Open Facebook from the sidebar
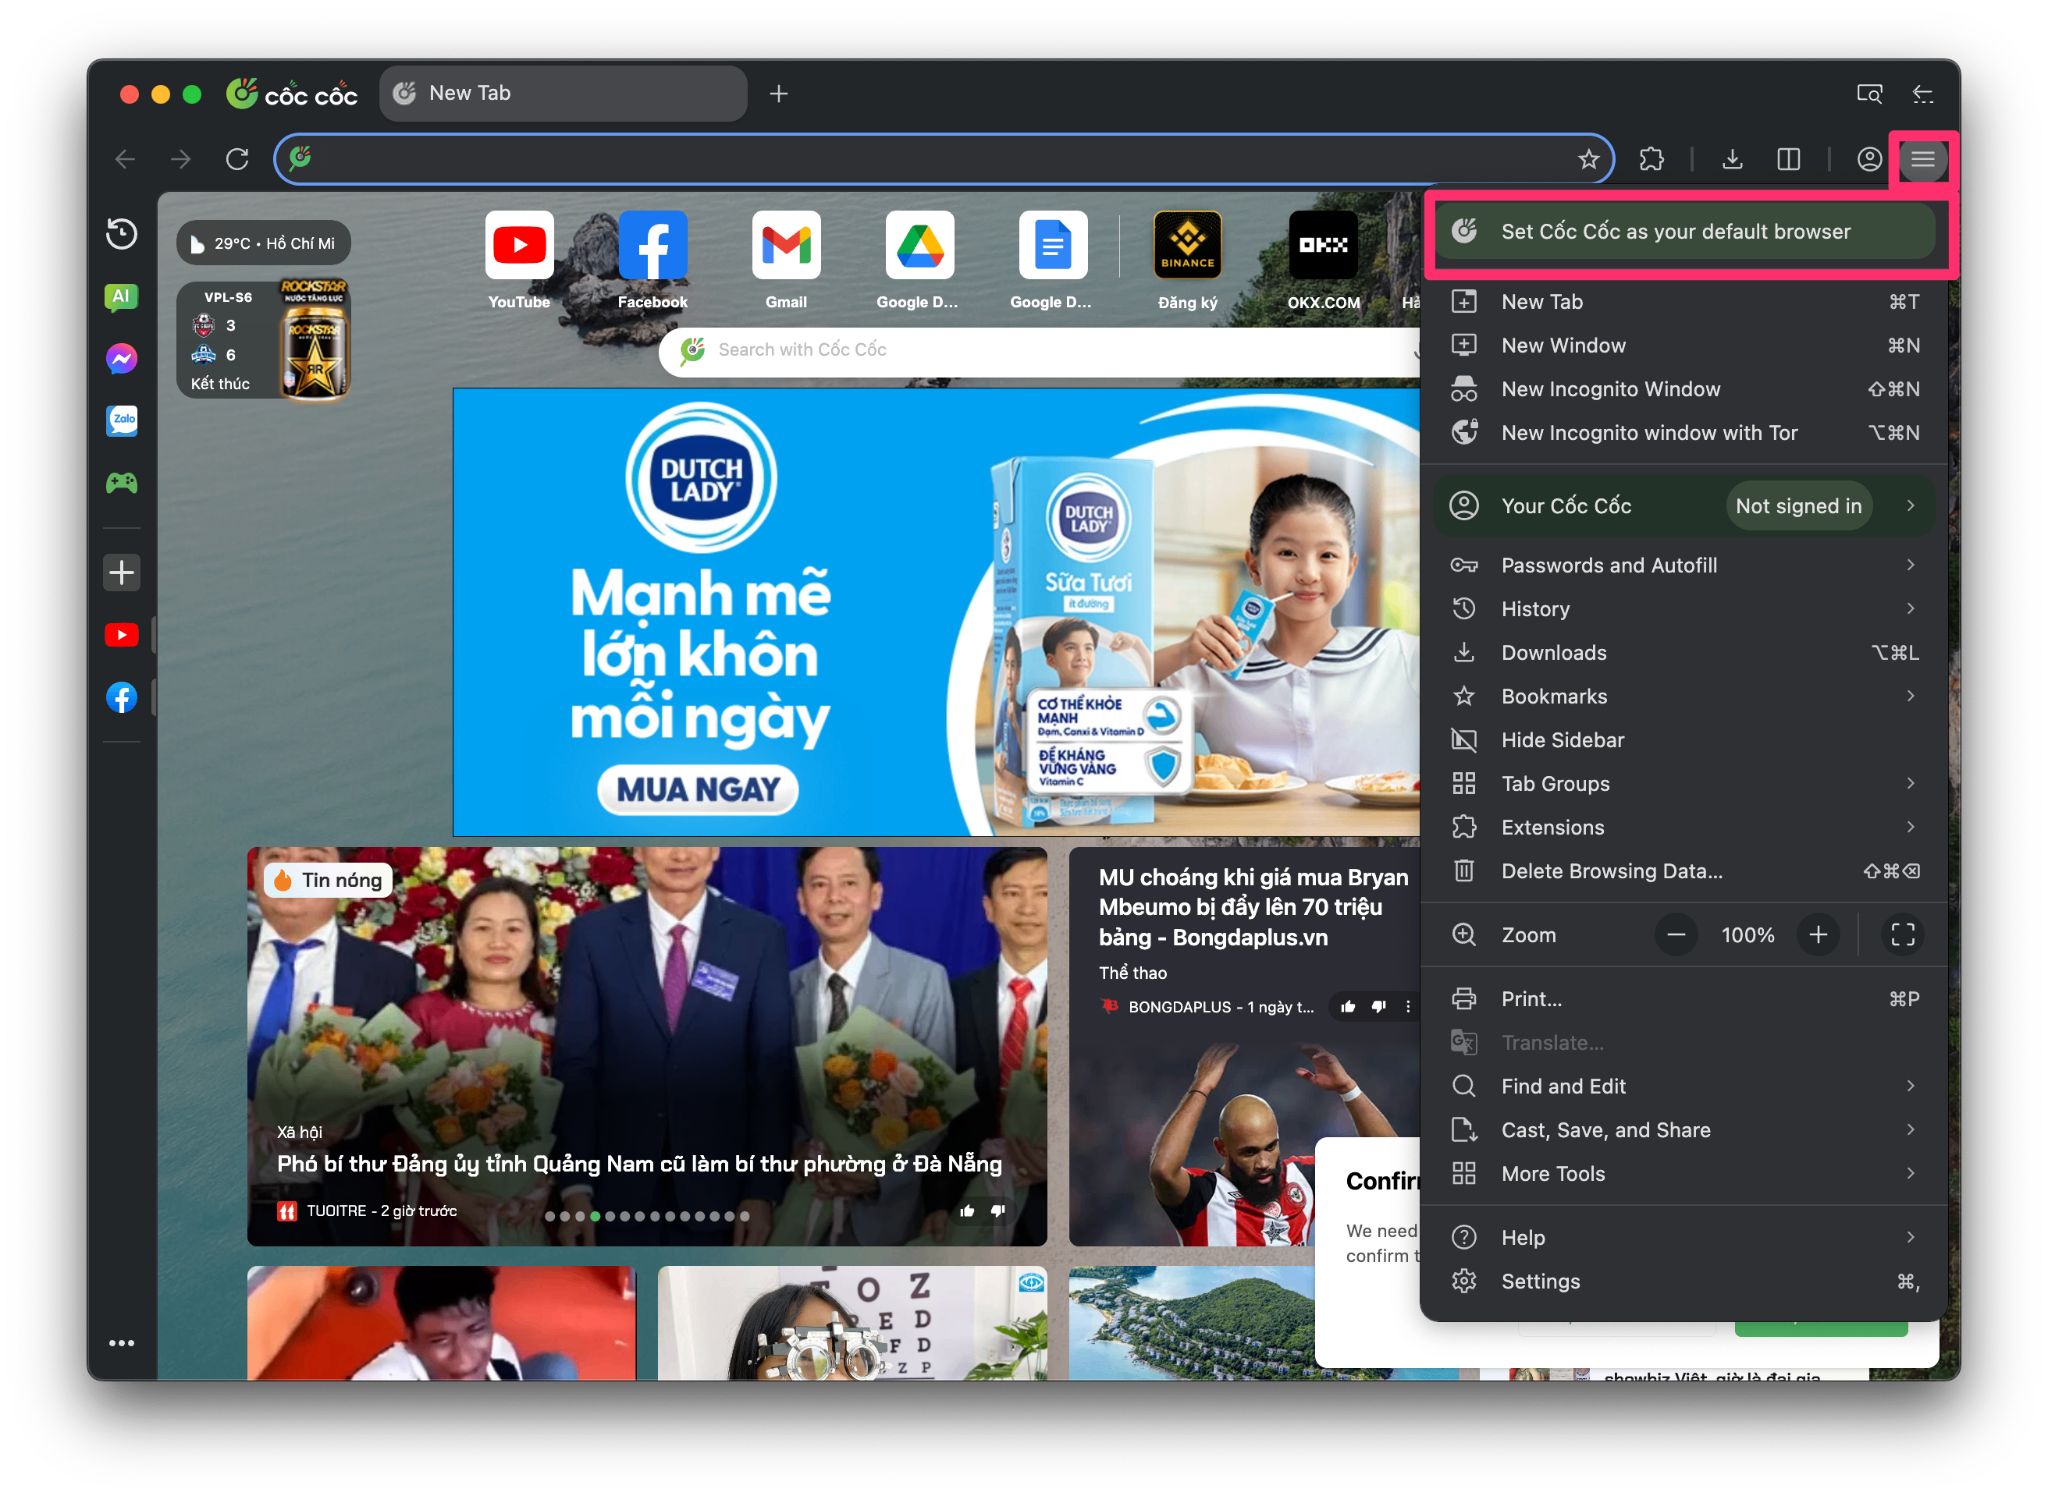 [122, 697]
